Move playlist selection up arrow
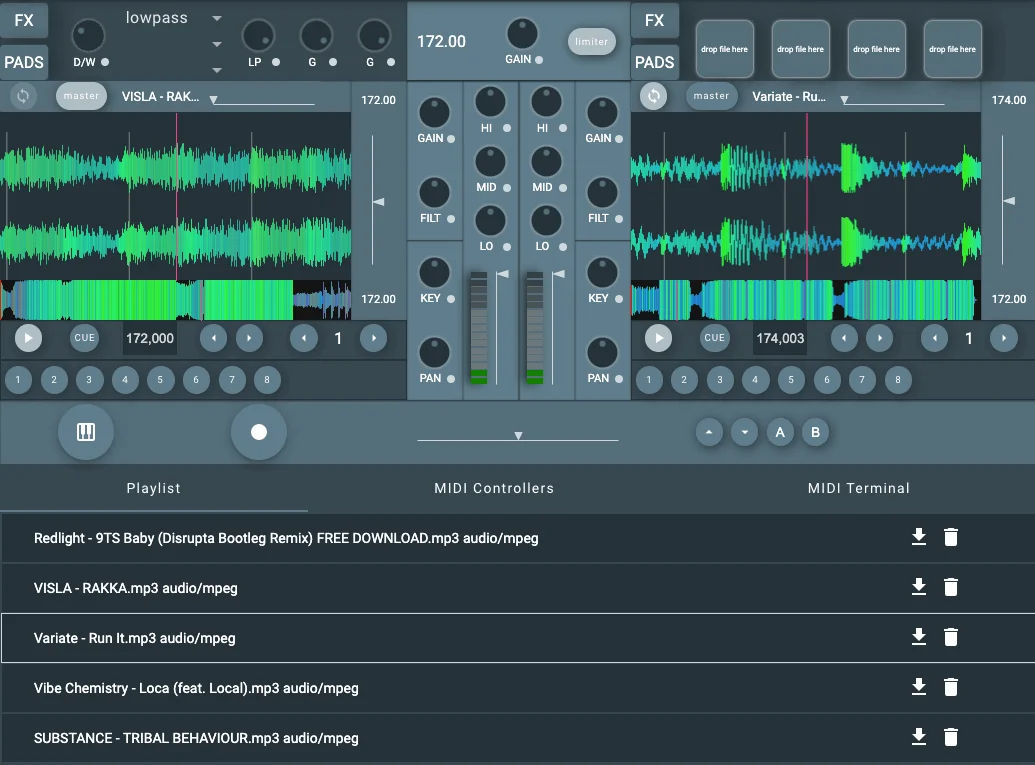Viewport: 1035px width, 765px height. click(709, 432)
